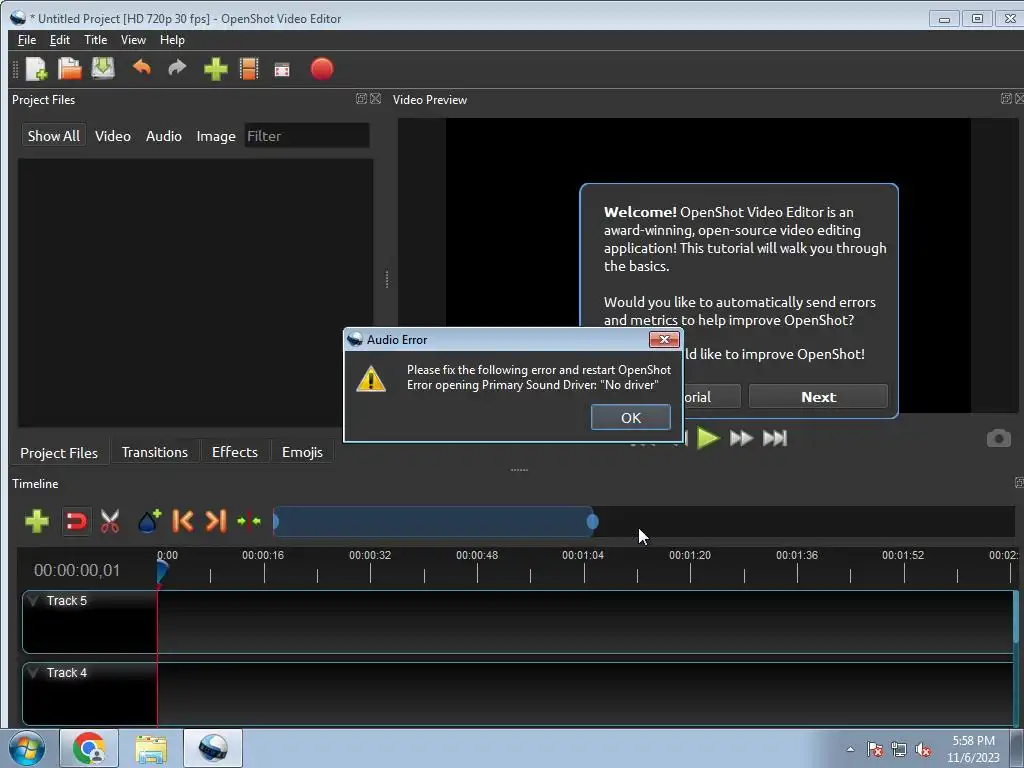Screen dimensions: 1024x768
Task: Open the Title menu
Action: coord(95,40)
